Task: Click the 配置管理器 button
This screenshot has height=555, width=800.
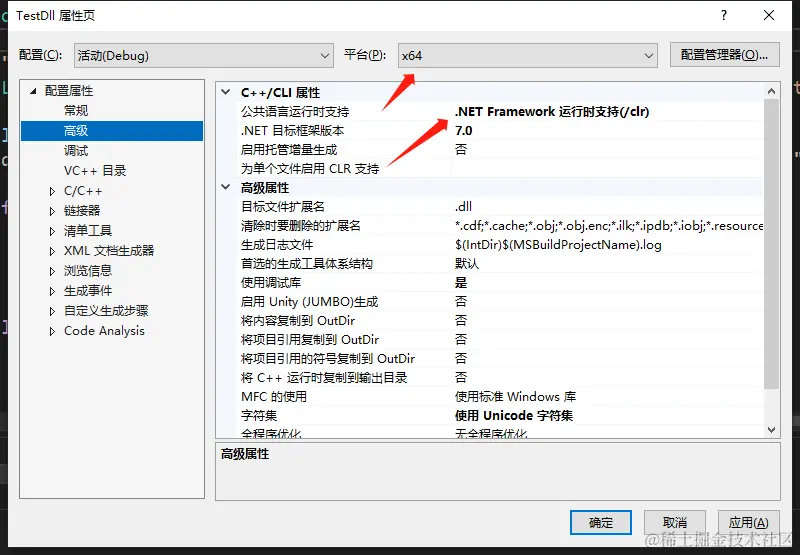Action: point(724,55)
